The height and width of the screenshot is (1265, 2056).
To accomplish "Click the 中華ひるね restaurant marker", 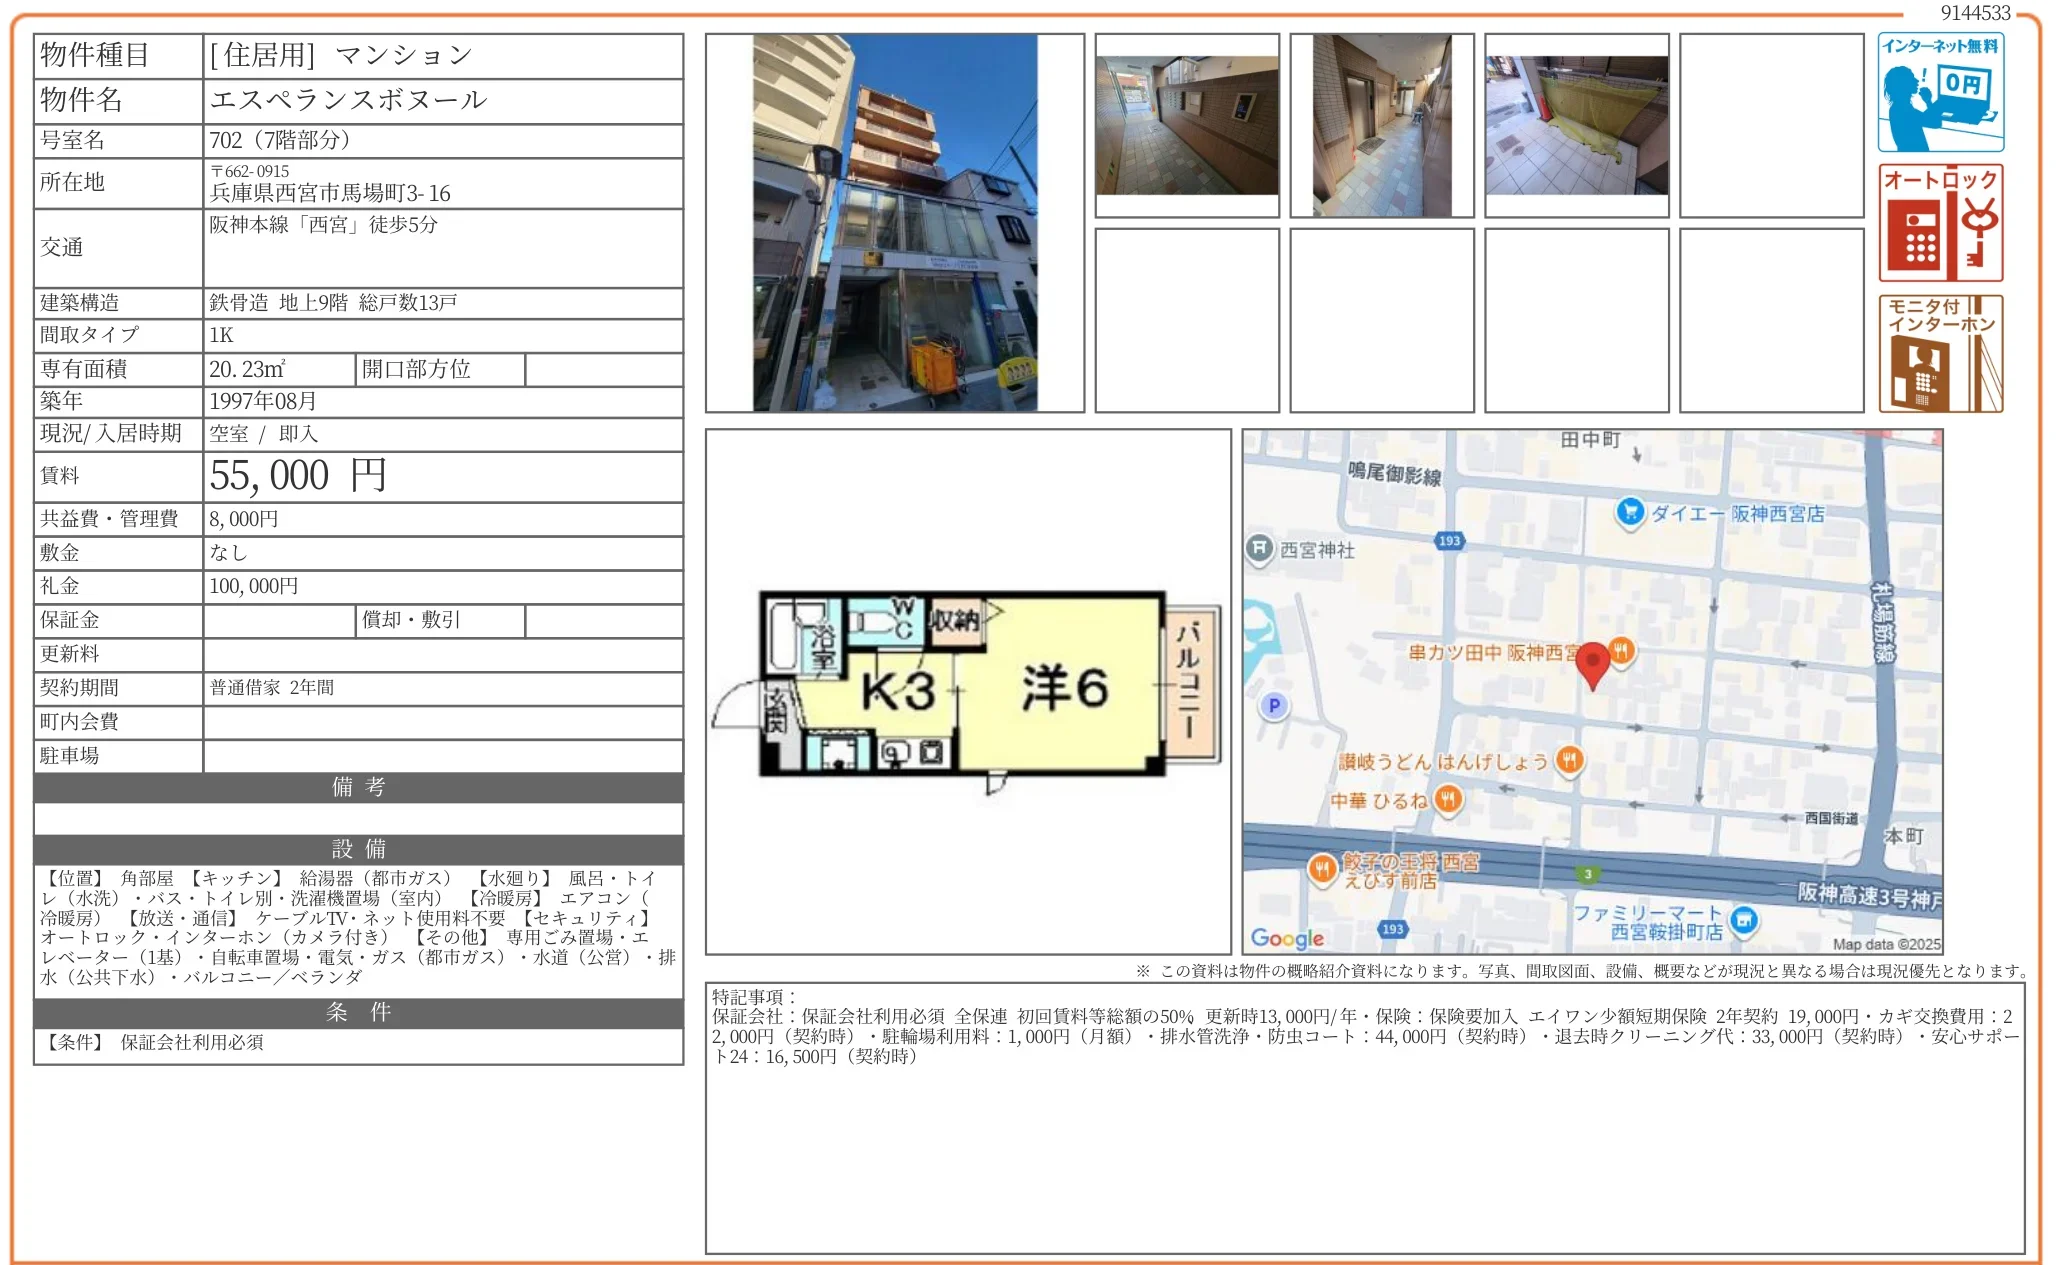I will (1447, 799).
